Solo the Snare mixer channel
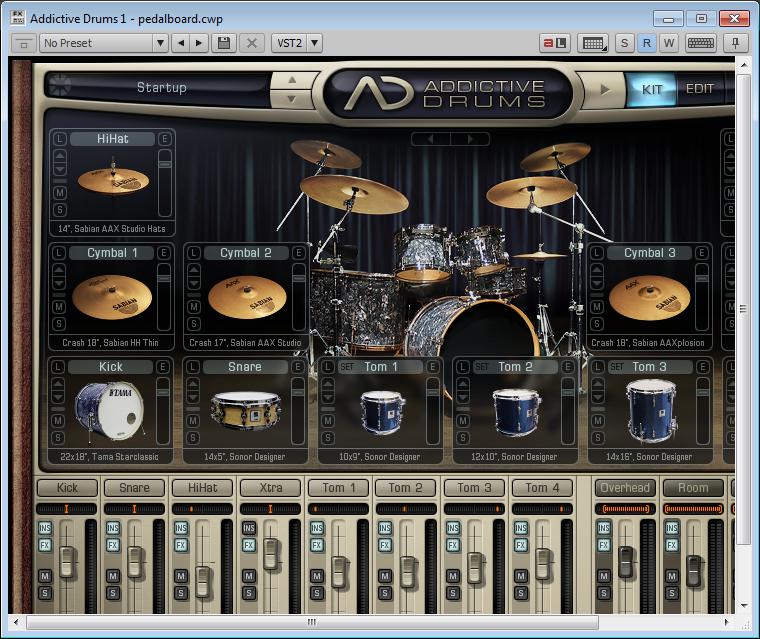The width and height of the screenshot is (760, 639). 113,593
